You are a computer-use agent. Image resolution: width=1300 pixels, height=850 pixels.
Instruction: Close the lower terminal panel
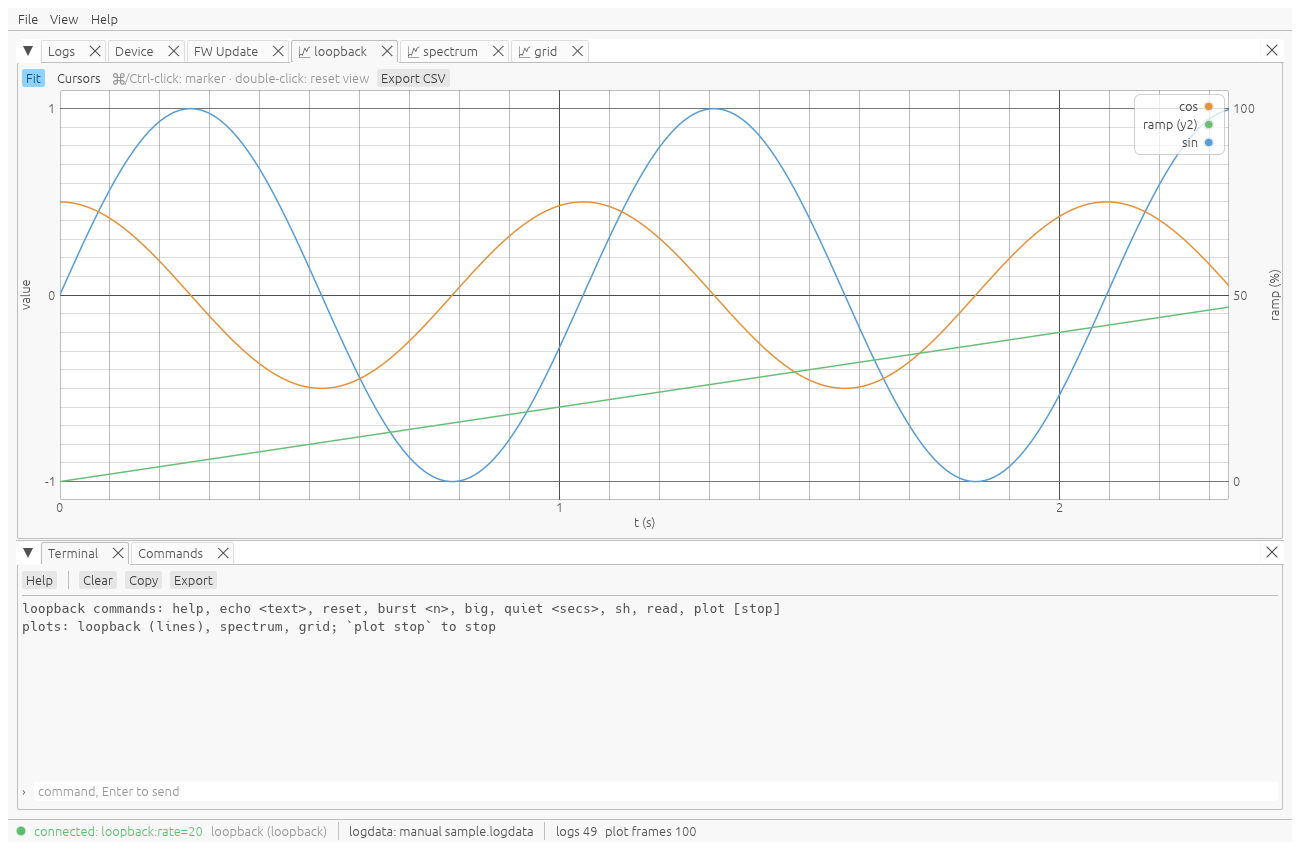tap(1272, 552)
